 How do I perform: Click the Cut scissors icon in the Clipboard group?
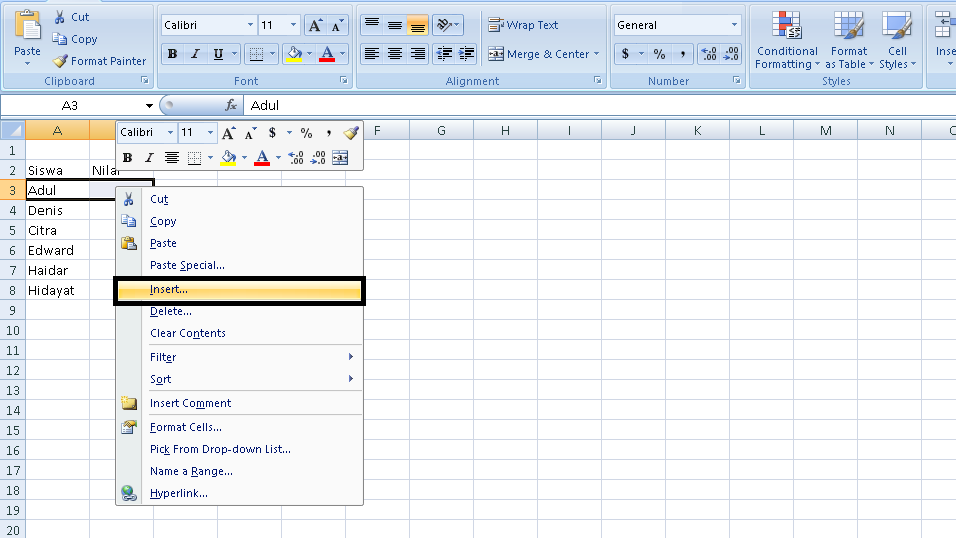60,17
